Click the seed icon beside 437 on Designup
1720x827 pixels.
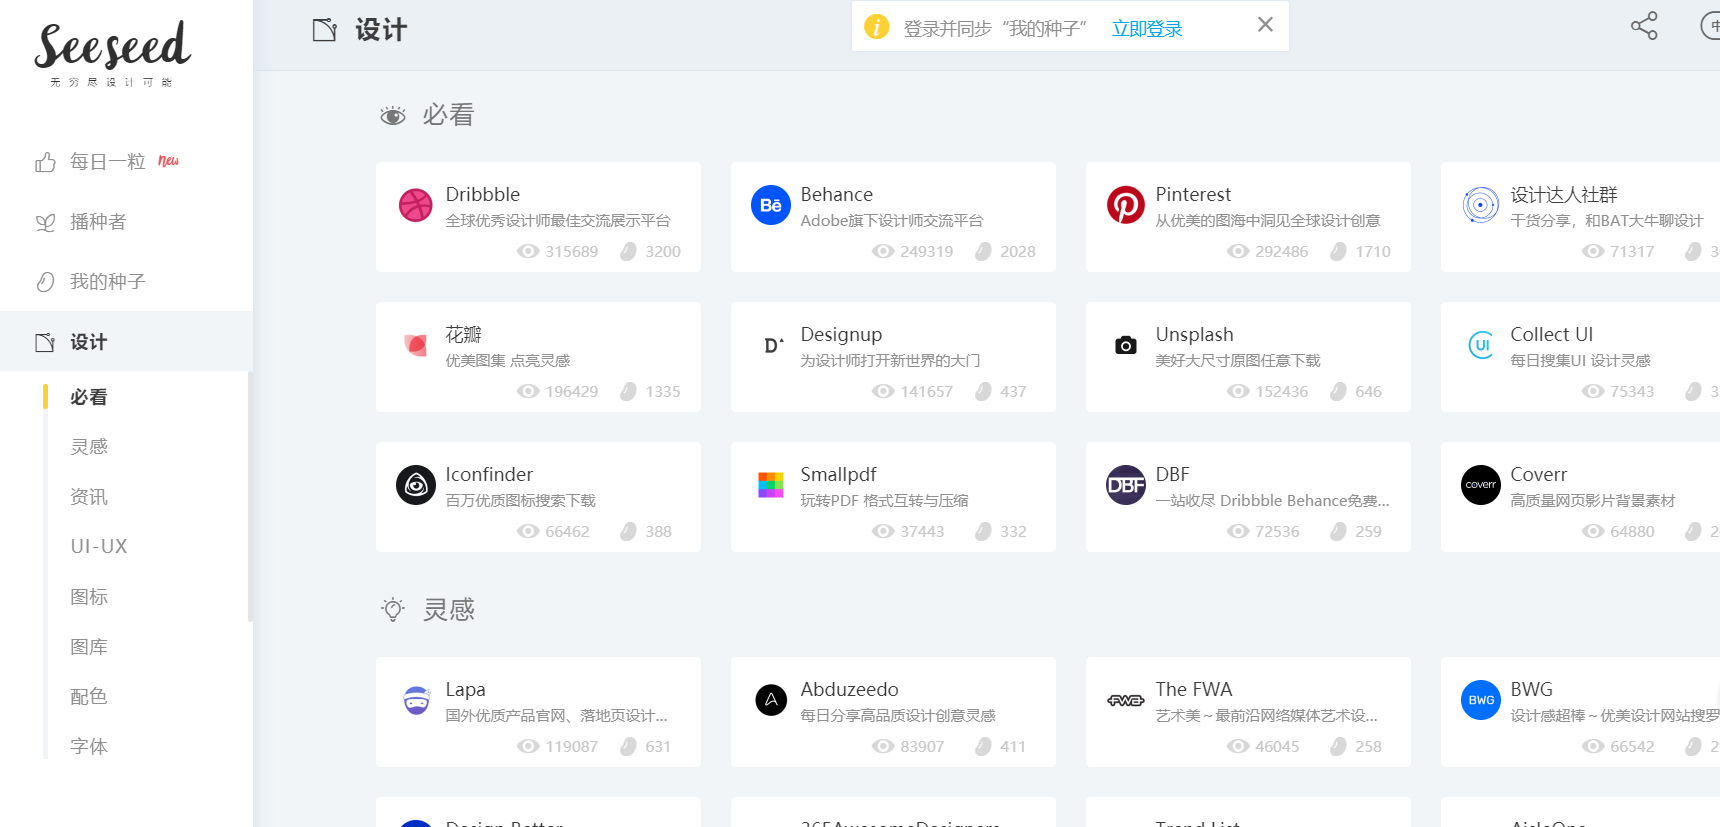pyautogui.click(x=983, y=391)
